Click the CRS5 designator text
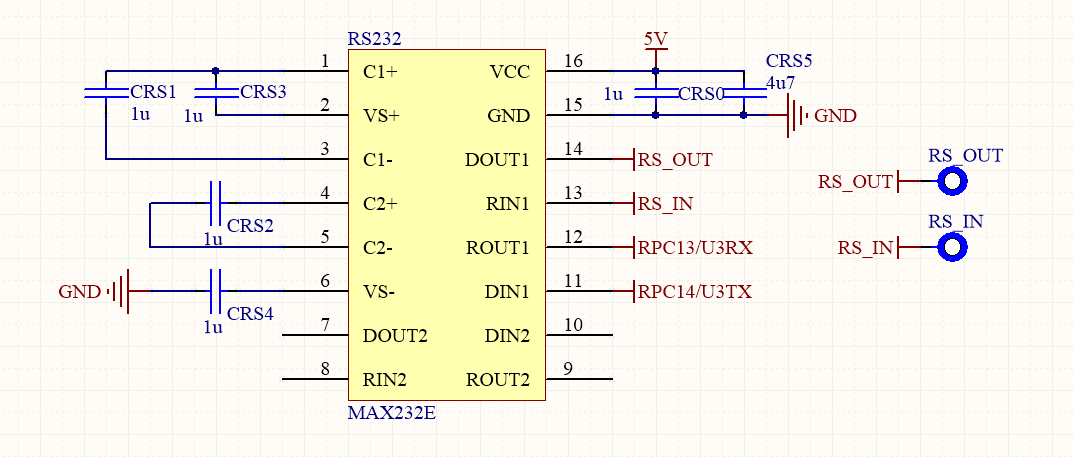 (x=788, y=61)
